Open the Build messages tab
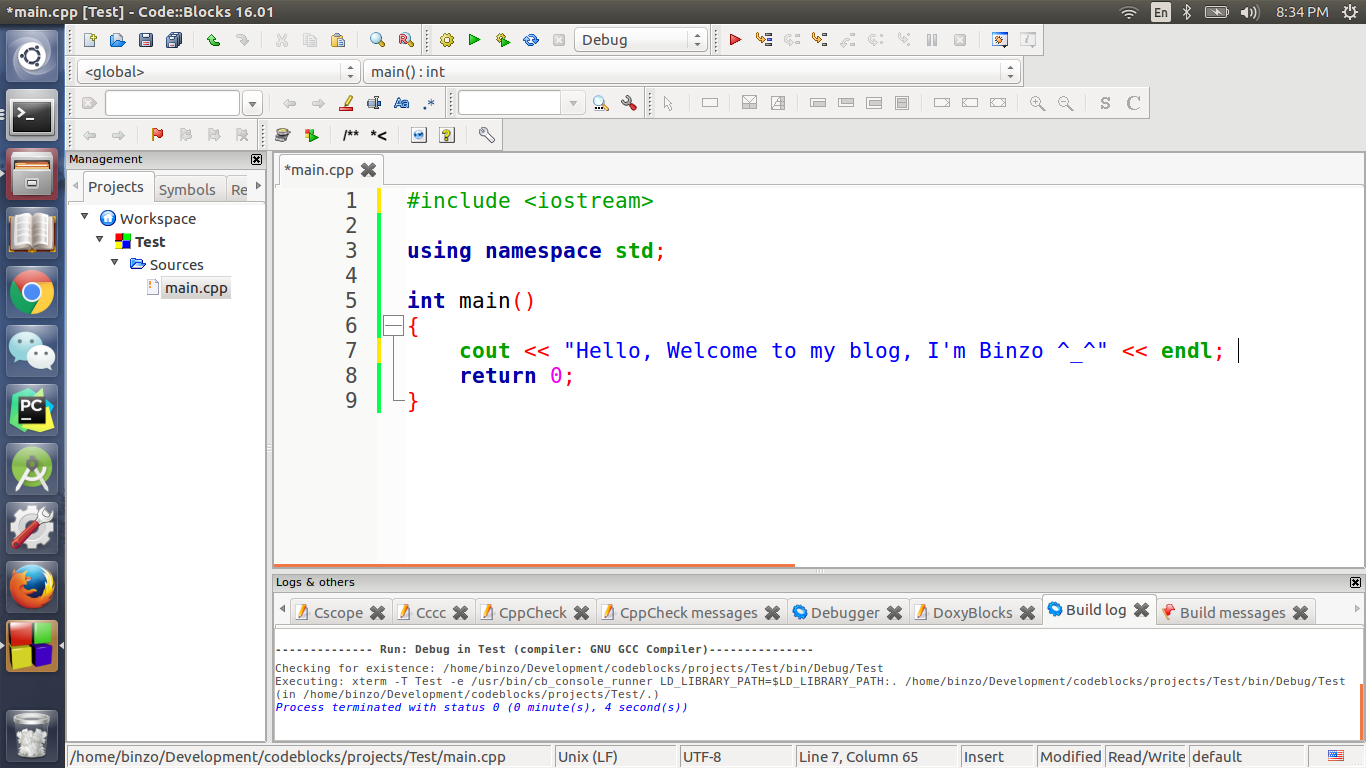1366x768 pixels. (1231, 612)
